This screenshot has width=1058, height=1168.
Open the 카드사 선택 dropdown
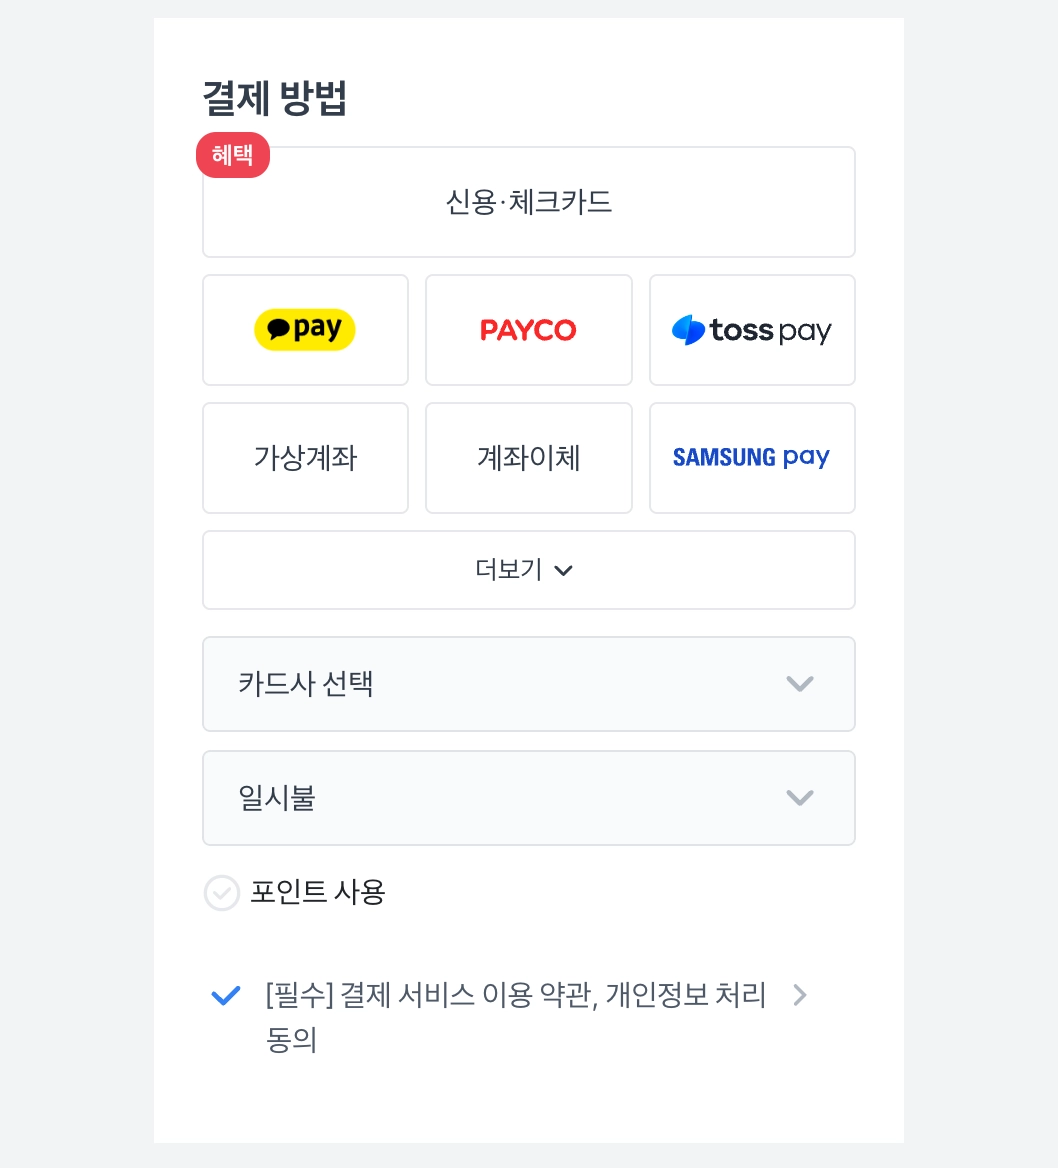529,684
